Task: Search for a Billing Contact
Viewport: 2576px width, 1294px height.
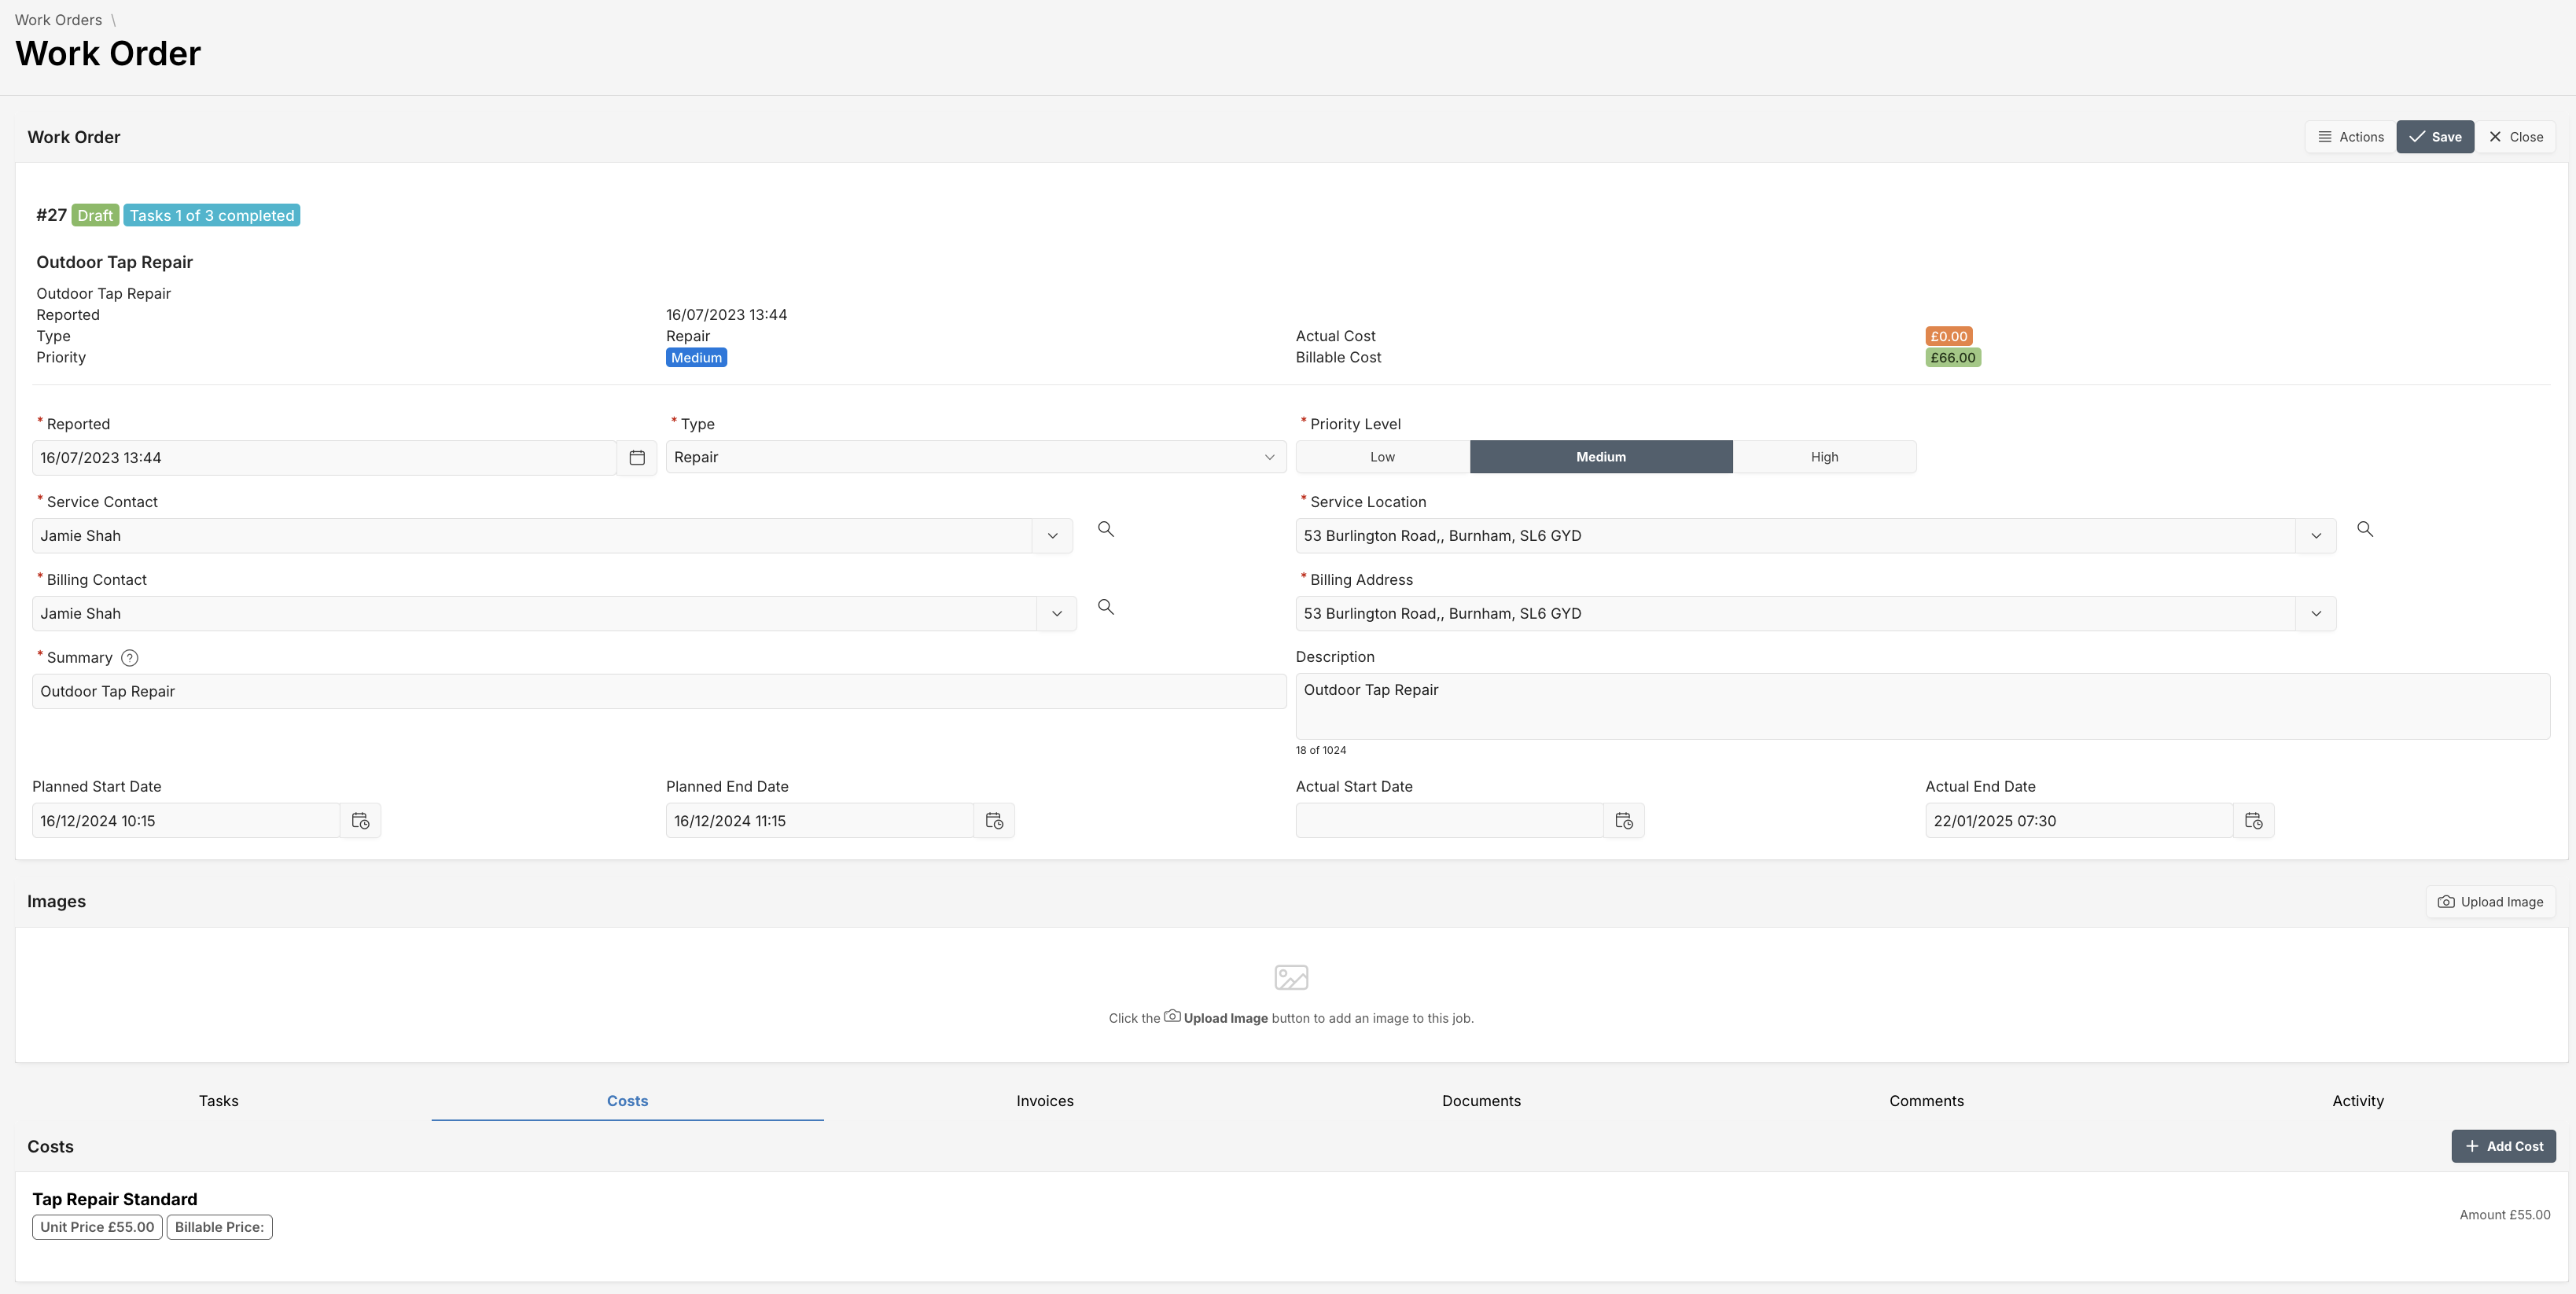Action: (x=1106, y=607)
